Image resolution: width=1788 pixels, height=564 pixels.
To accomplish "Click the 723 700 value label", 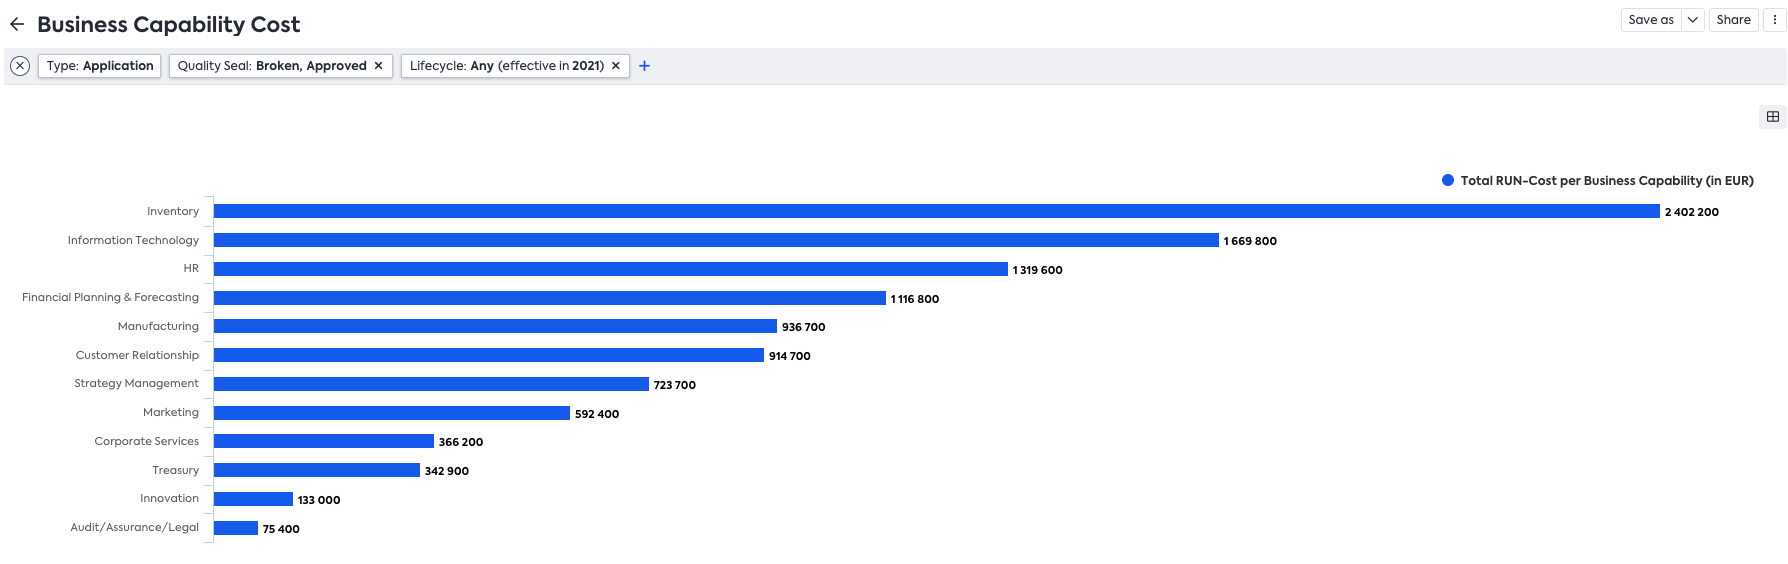I will pos(675,385).
